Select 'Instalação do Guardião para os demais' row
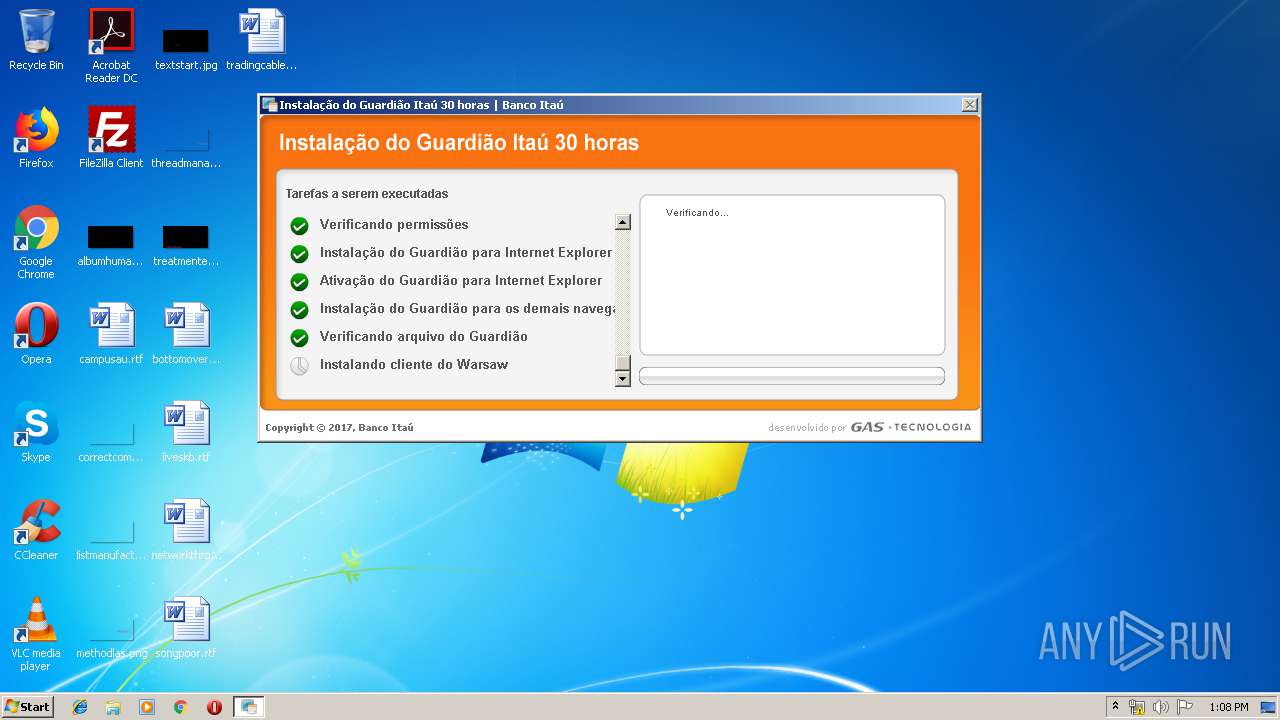The image size is (1280, 720). pos(450,309)
